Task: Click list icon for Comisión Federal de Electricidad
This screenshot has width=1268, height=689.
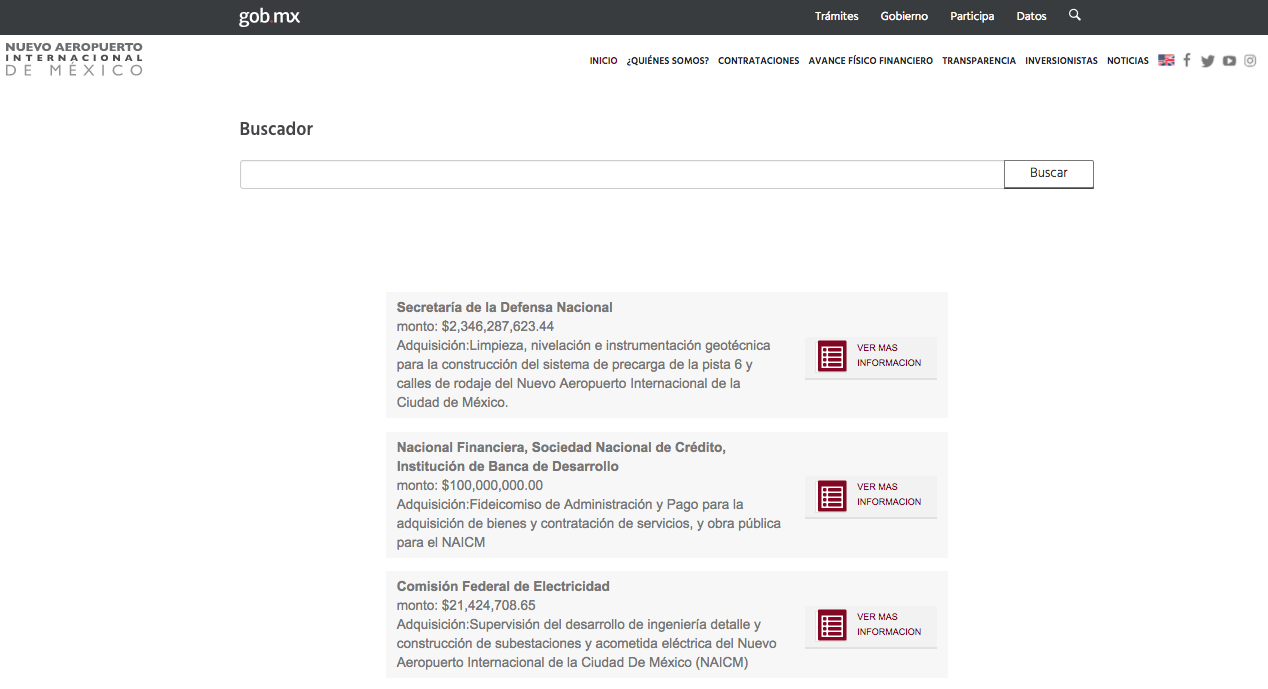Action: [832, 625]
